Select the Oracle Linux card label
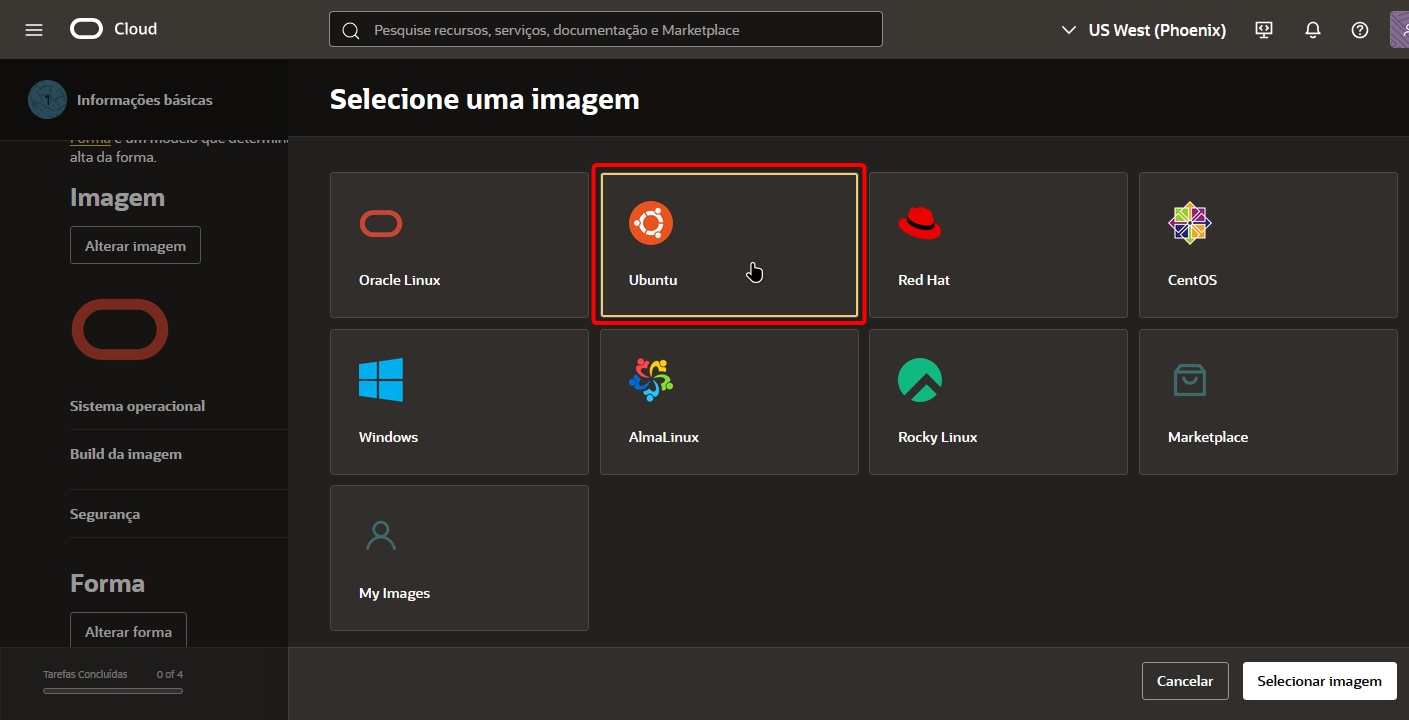The width and height of the screenshot is (1409, 720). pos(400,280)
